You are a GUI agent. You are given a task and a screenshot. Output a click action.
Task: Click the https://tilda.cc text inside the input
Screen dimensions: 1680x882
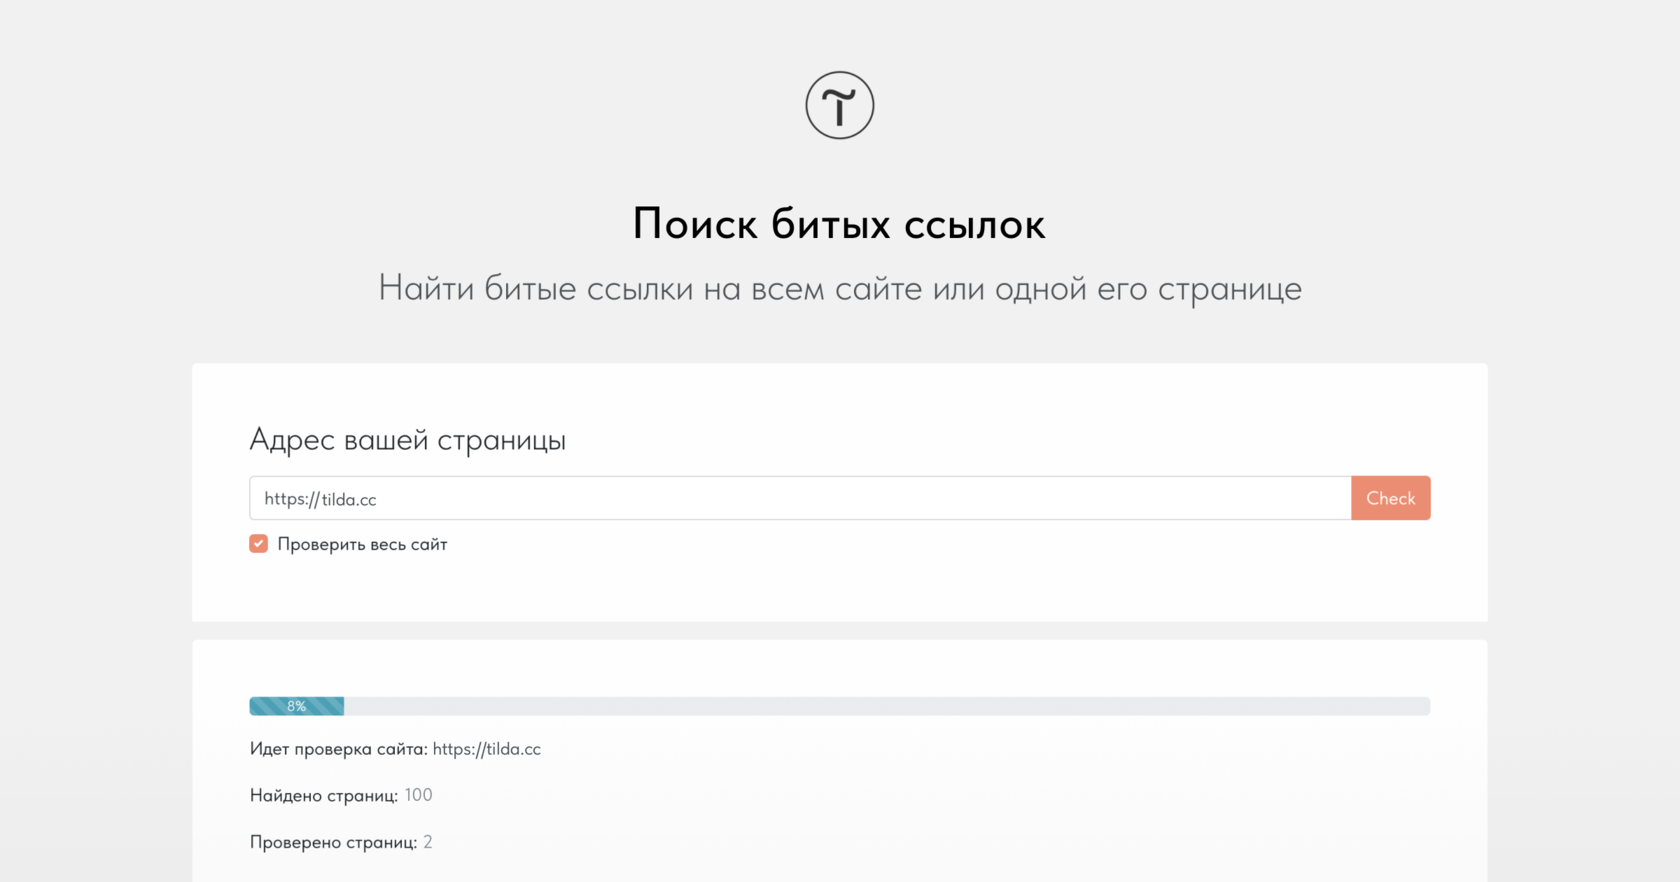(320, 499)
